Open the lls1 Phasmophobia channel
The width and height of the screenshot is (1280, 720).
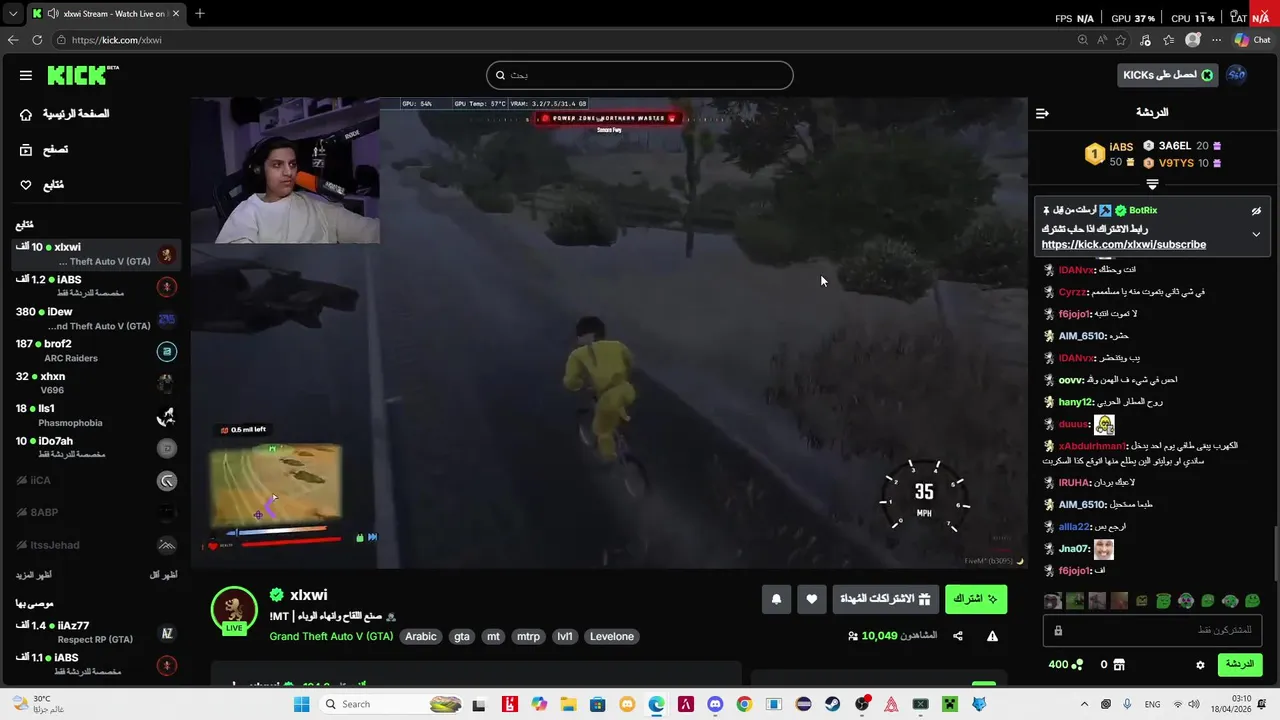click(x=96, y=415)
